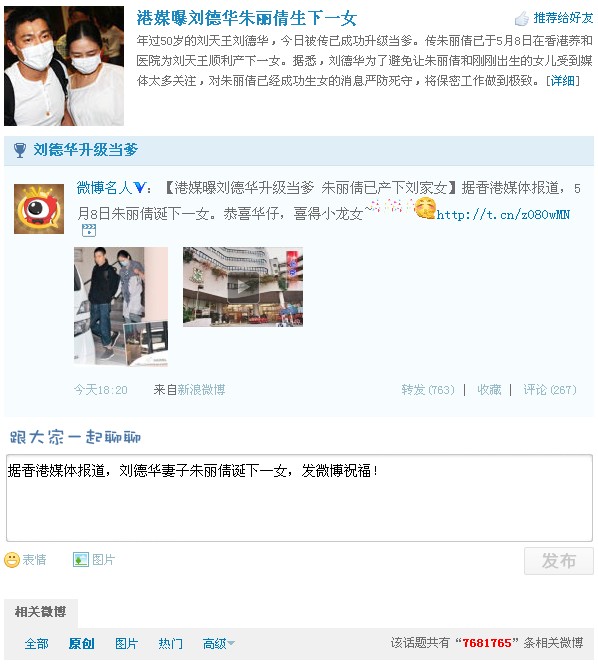Open the masked couple headline photo
Viewport: 598px width, 666px height.
pos(64,66)
